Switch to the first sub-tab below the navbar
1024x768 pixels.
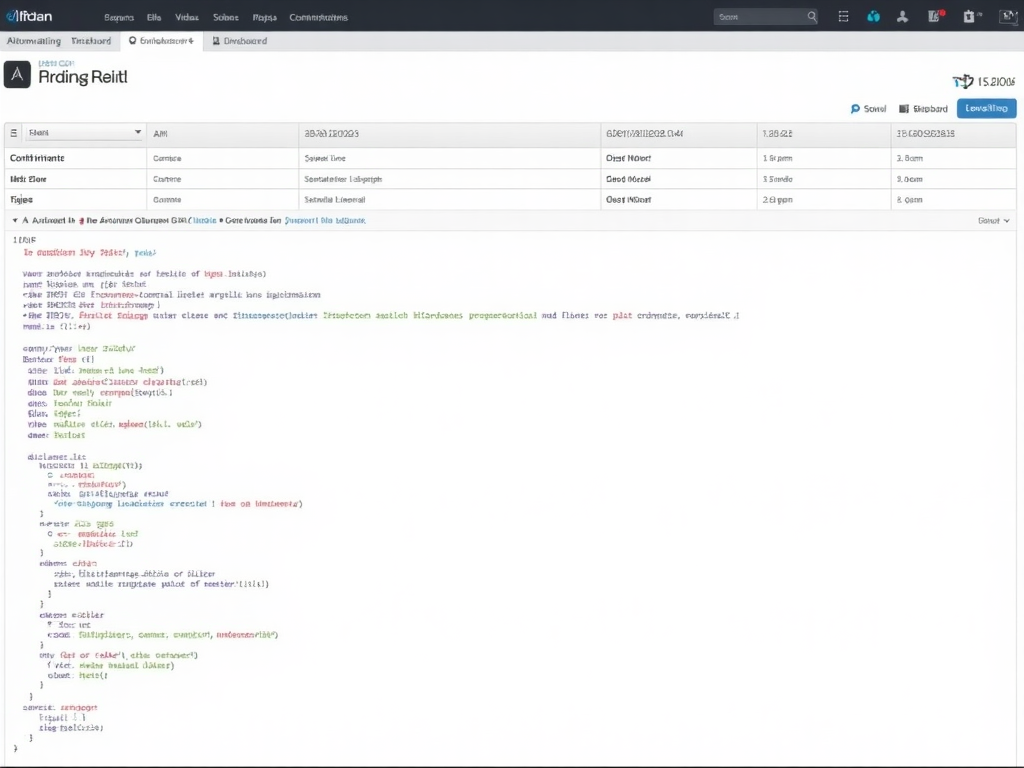click(x=34, y=40)
